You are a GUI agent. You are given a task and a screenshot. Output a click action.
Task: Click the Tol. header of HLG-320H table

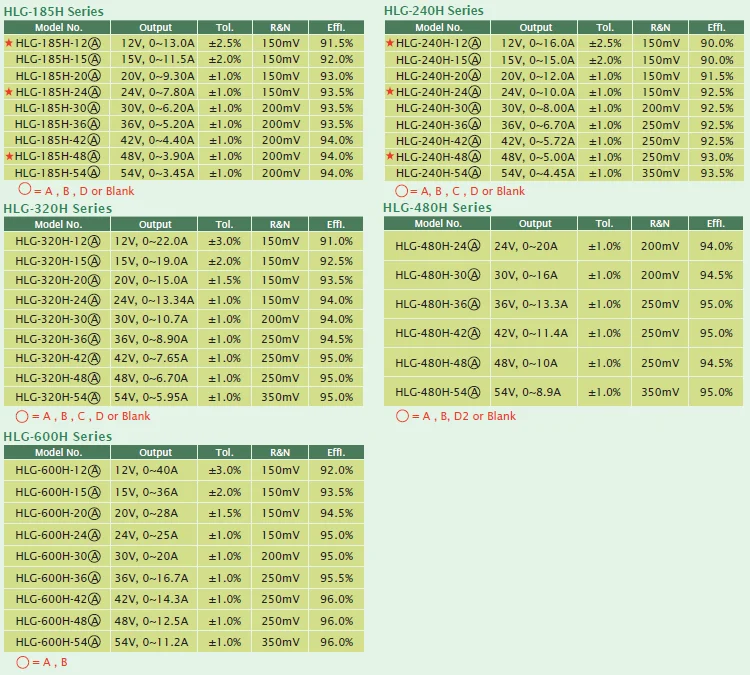[x=224, y=224]
